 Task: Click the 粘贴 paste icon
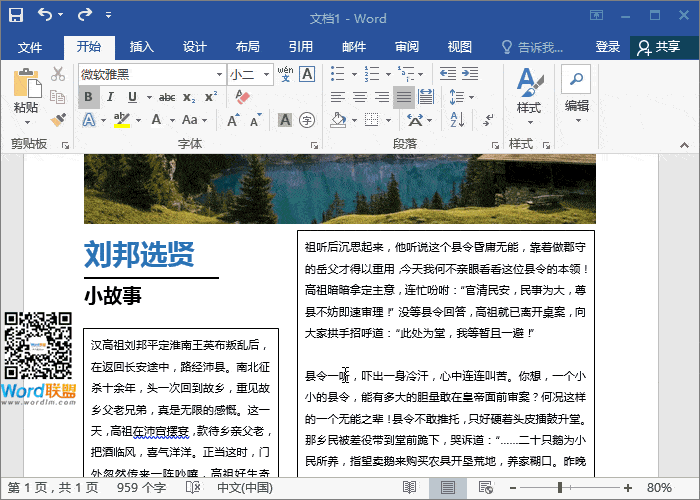pyautogui.click(x=26, y=83)
